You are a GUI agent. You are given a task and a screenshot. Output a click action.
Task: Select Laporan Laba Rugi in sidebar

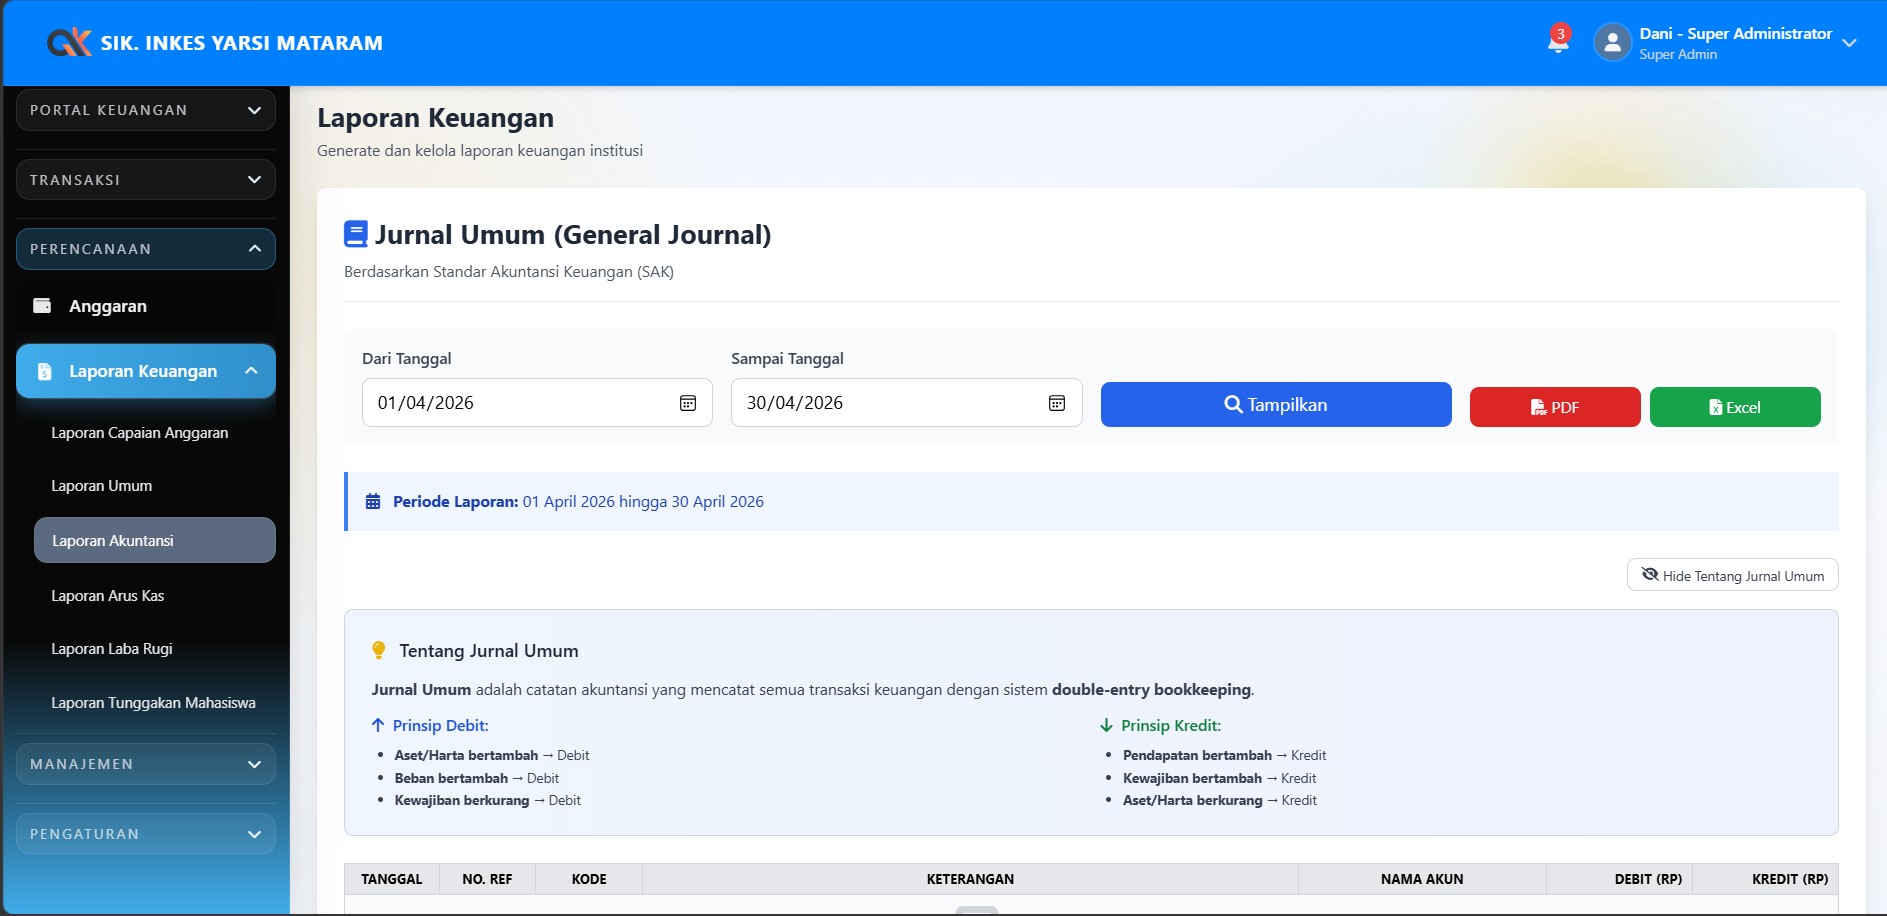tap(112, 649)
